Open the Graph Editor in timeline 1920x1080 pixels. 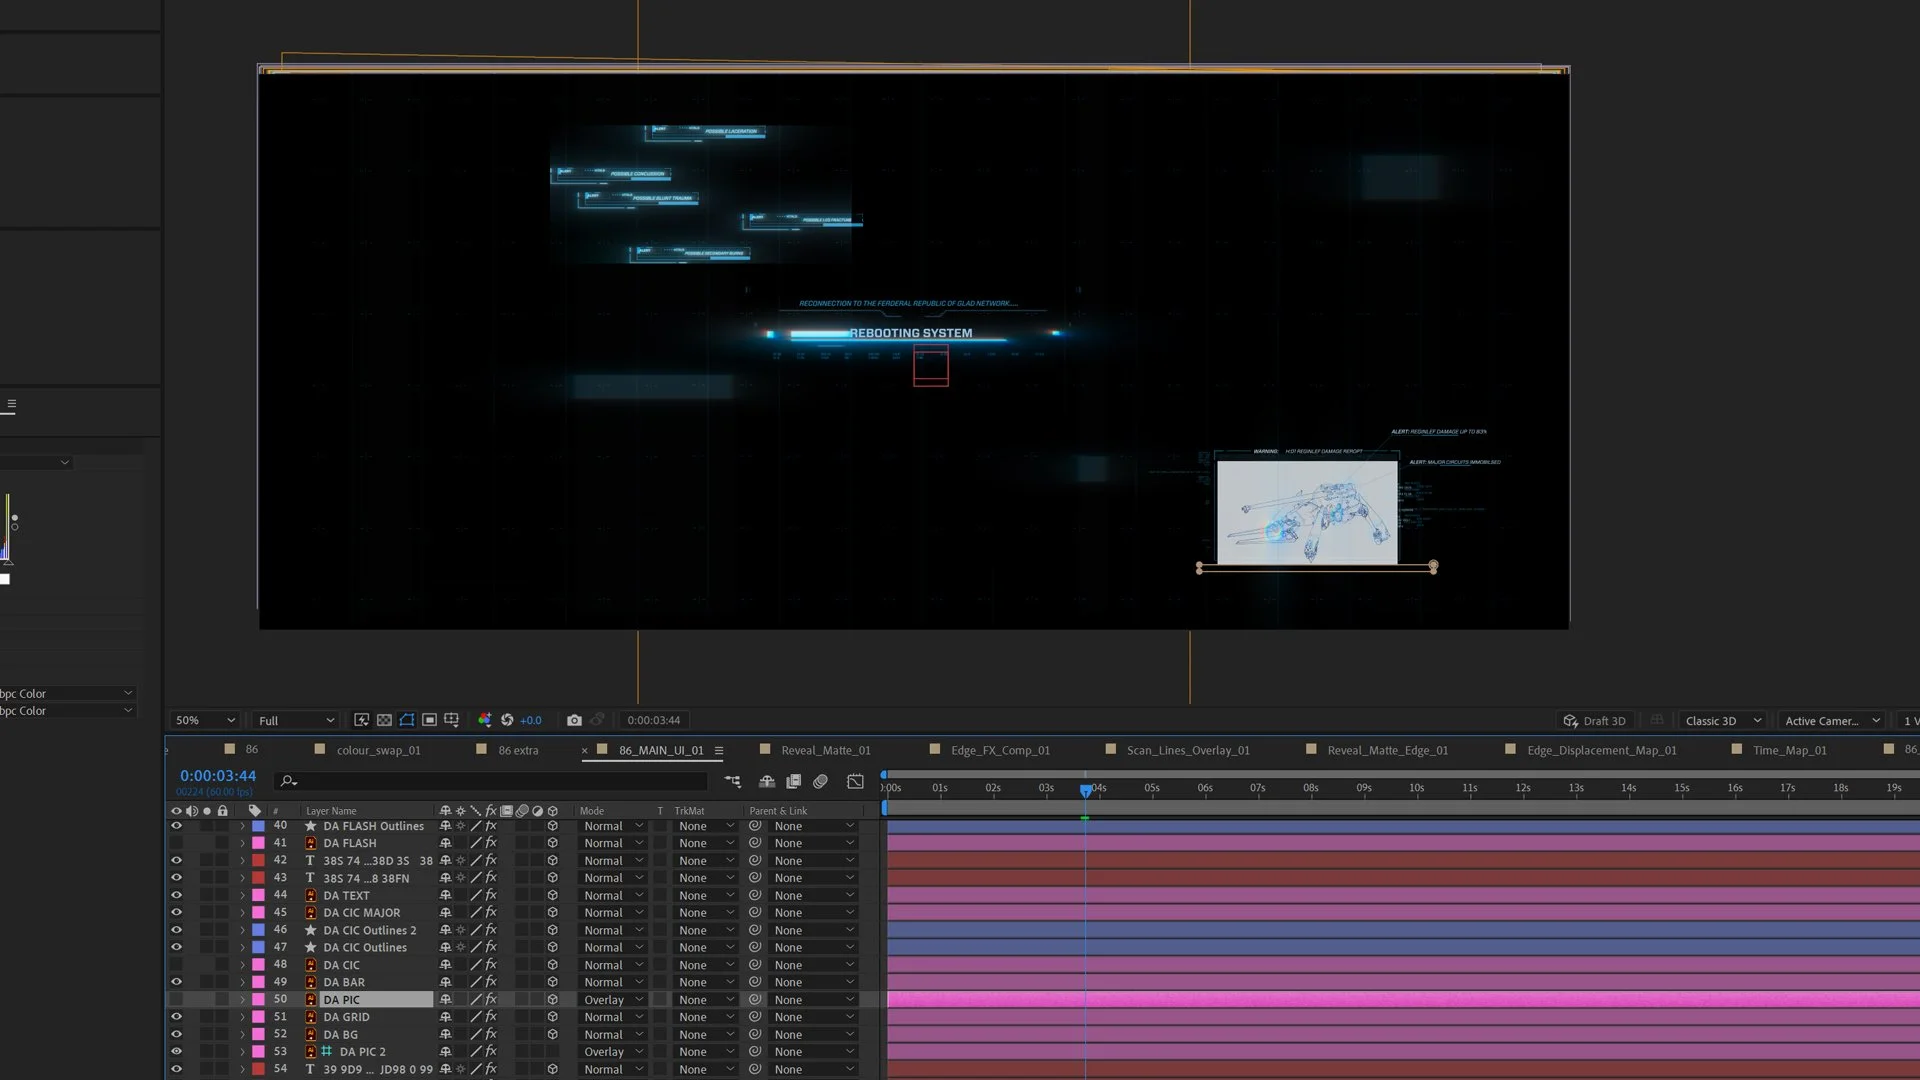coord(855,781)
